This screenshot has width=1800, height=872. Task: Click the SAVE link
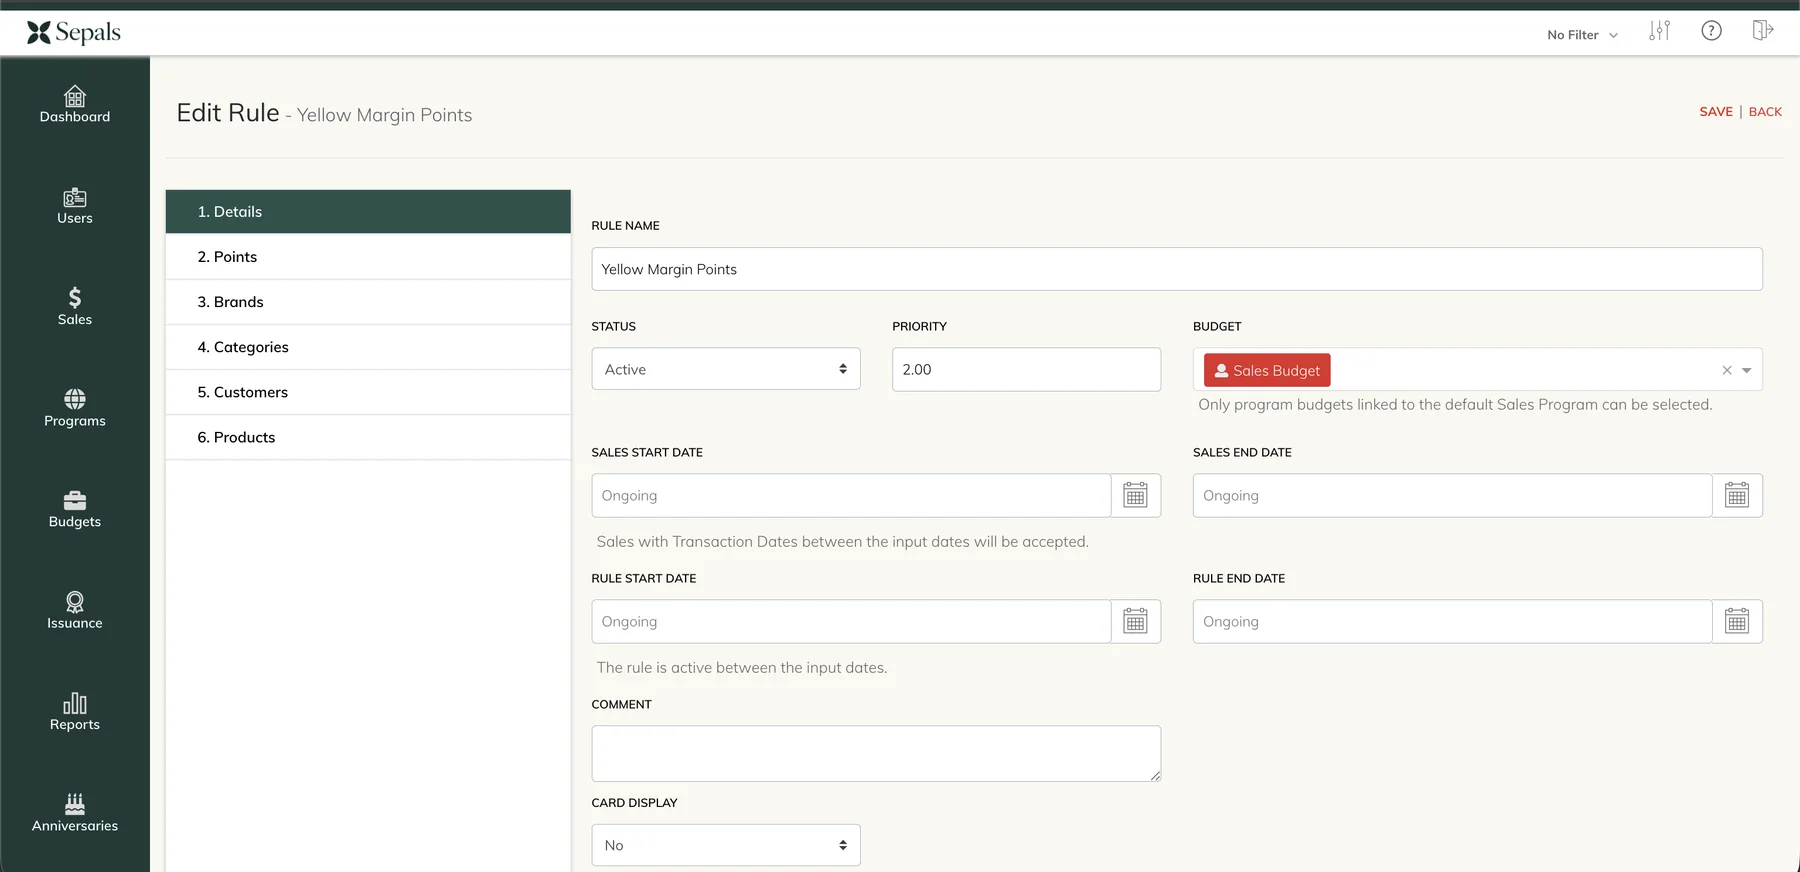tap(1716, 112)
